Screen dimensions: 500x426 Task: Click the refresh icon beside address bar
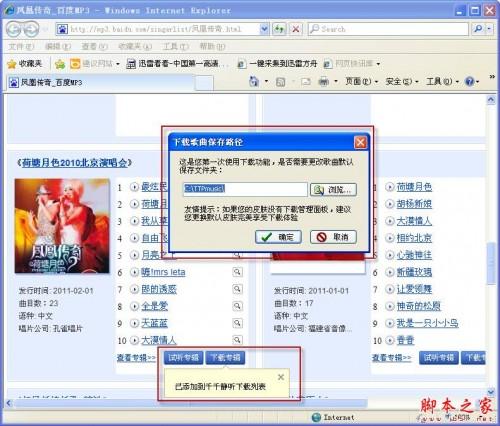(x=279, y=29)
